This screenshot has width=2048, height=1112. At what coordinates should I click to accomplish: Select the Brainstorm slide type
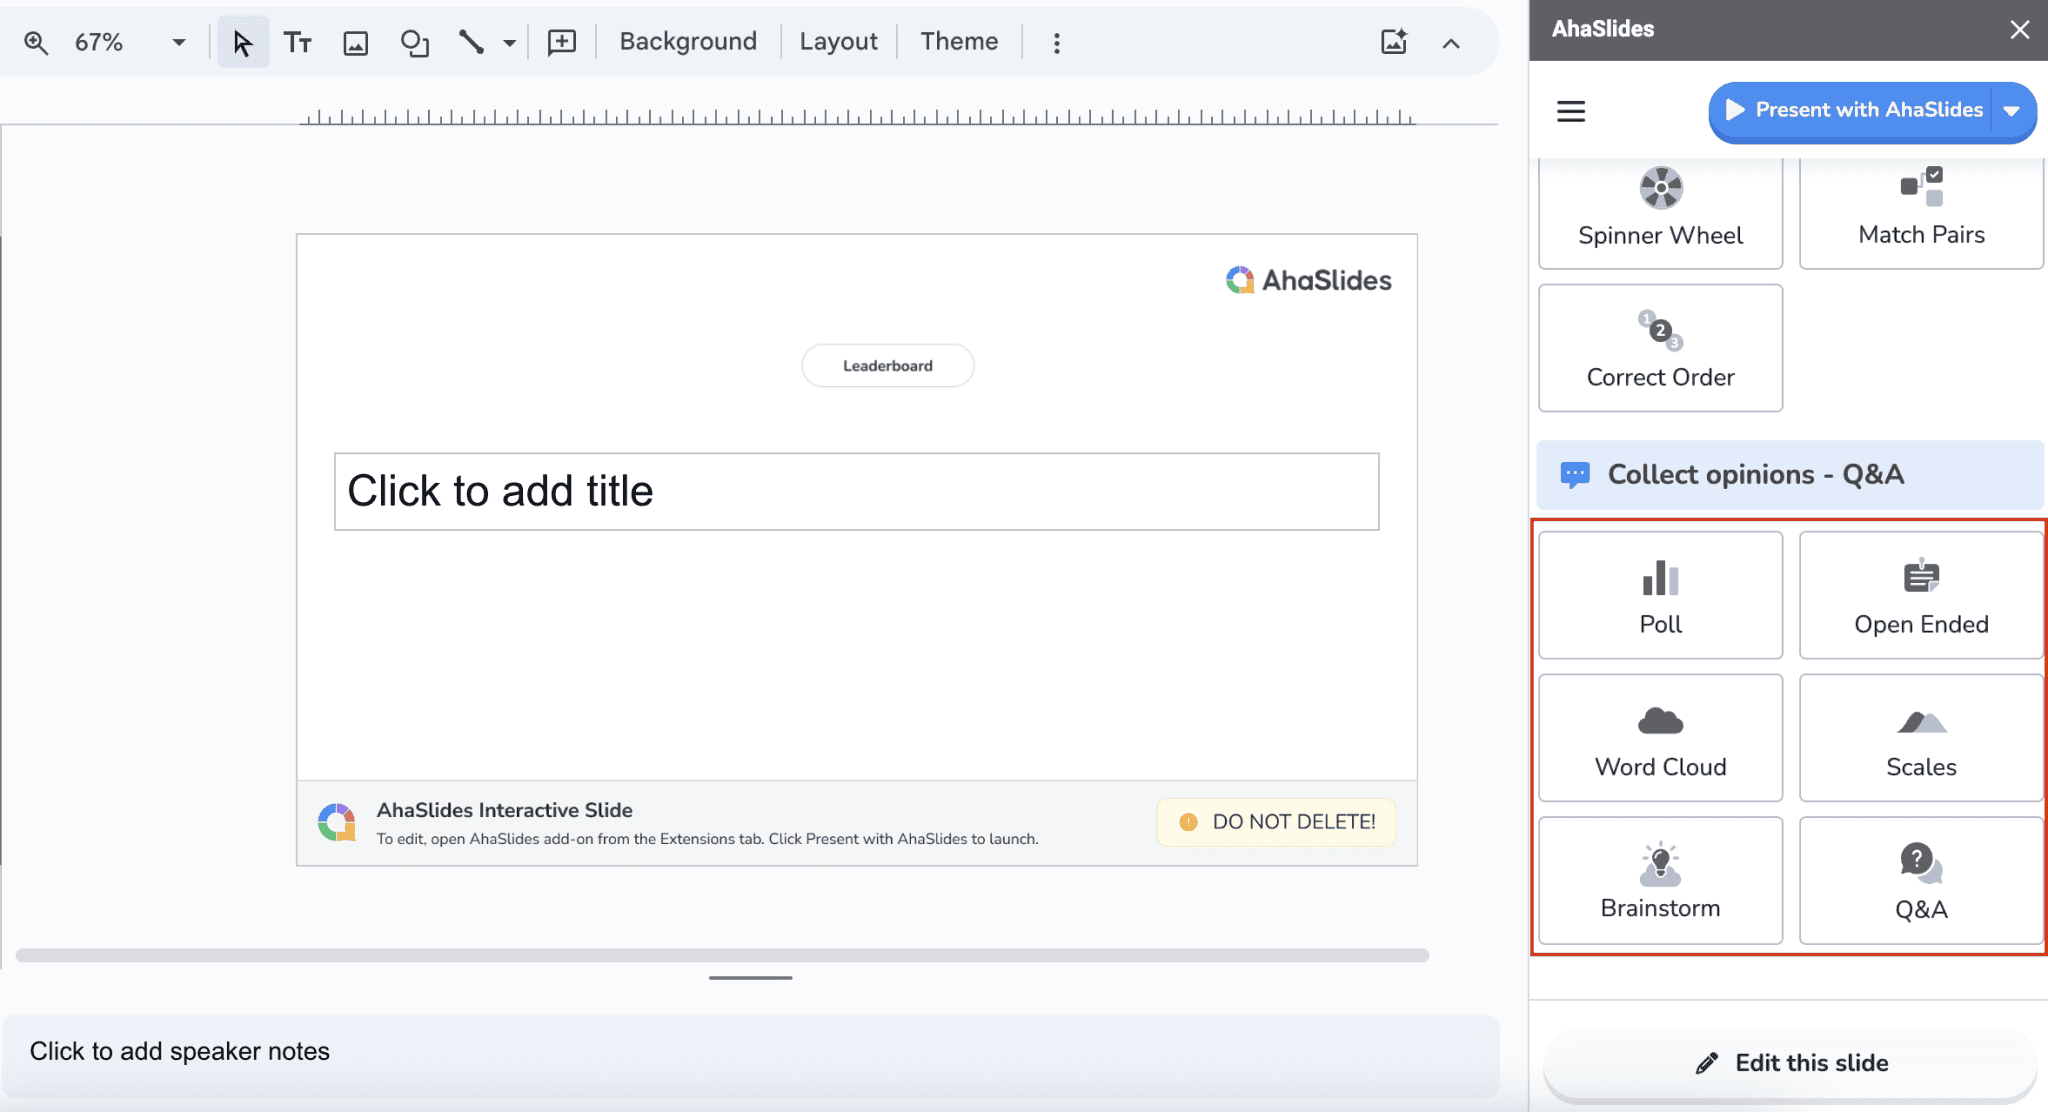pos(1659,879)
